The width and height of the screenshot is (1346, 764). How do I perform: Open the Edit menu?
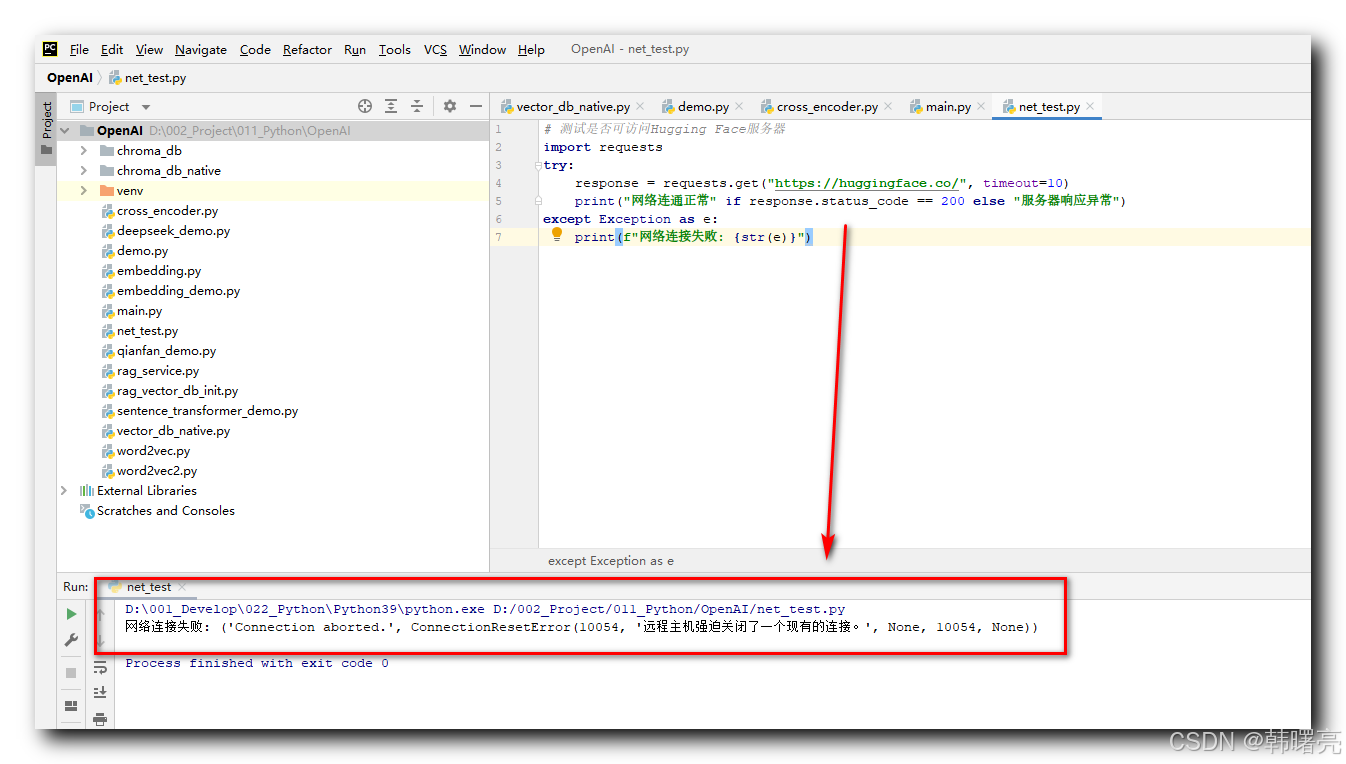pyautogui.click(x=112, y=49)
